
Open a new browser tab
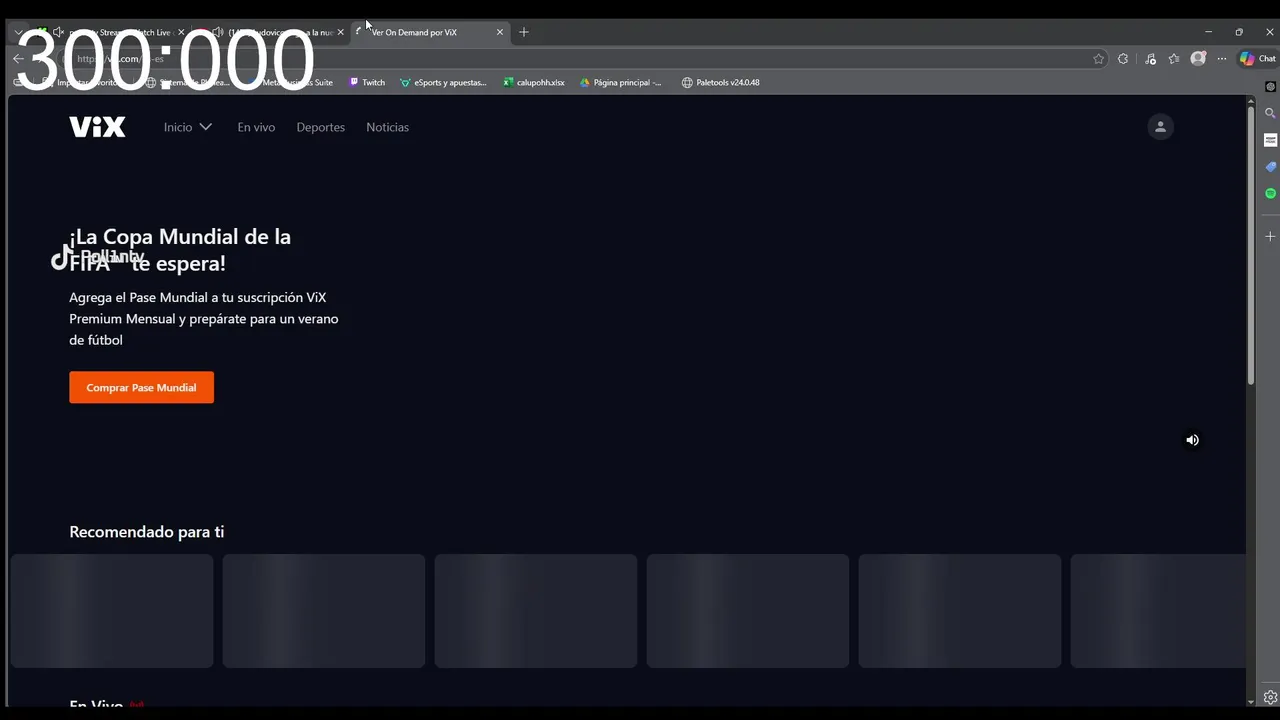pos(523,32)
